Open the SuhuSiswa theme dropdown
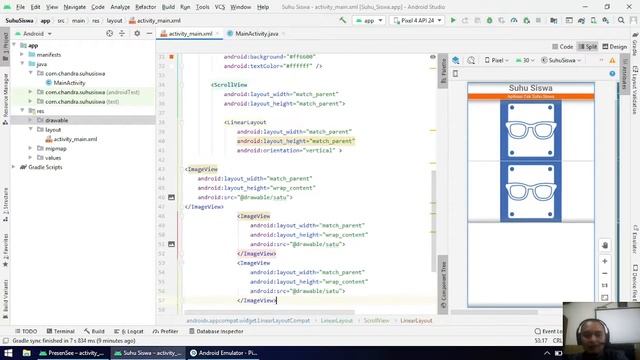Image resolution: width=640 pixels, height=360 pixels. (x=561, y=60)
